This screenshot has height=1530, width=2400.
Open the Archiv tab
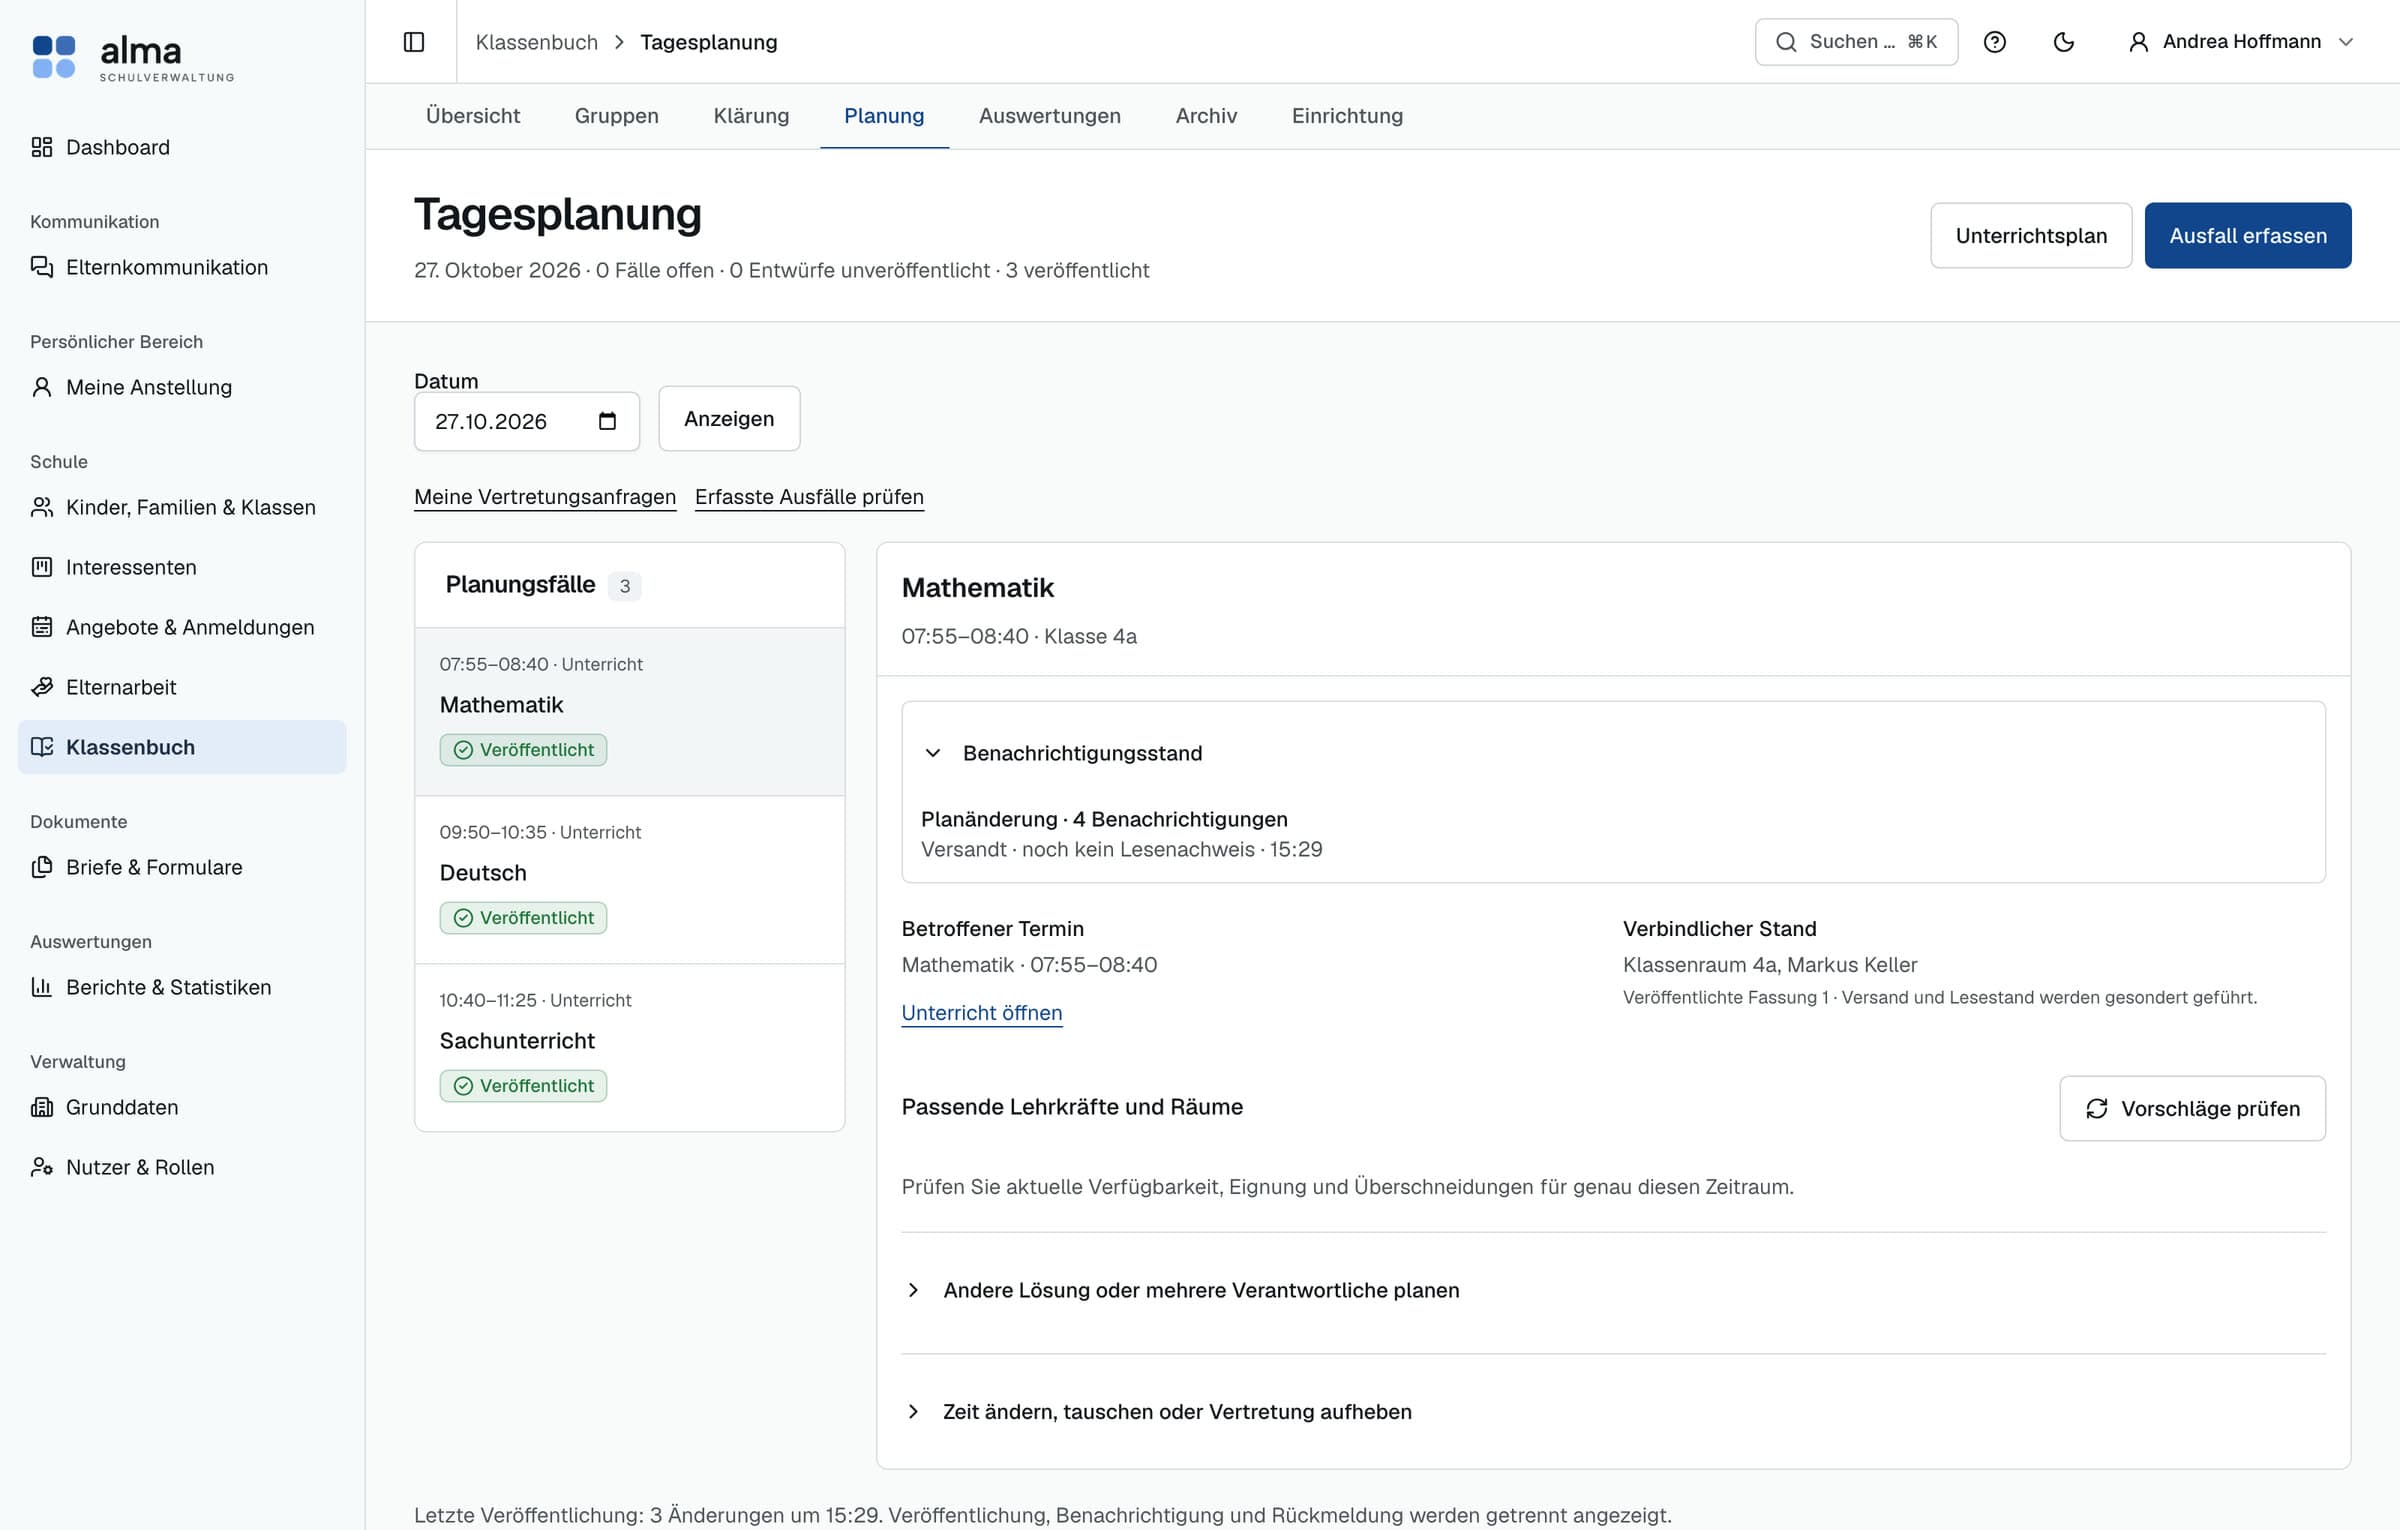click(1206, 116)
